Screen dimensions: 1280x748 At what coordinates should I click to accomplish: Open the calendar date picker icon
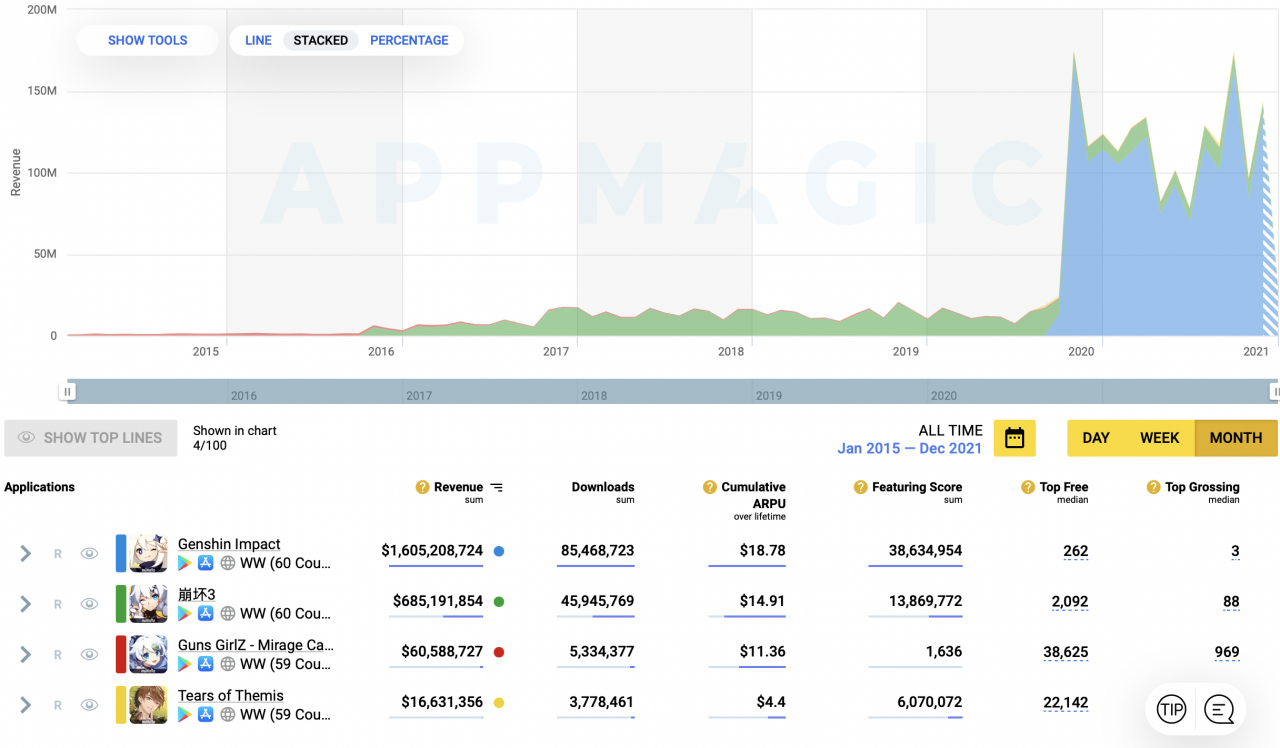[x=1014, y=438]
